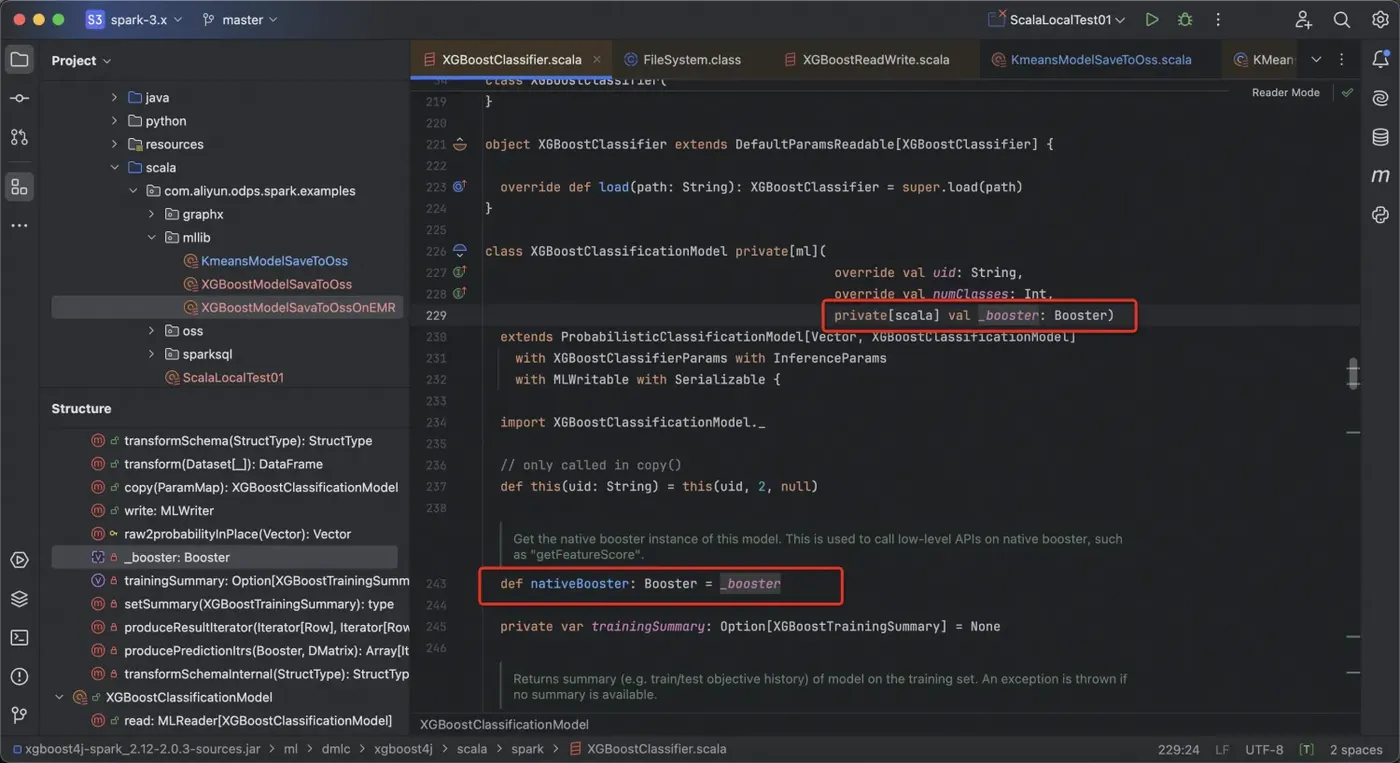
Task: Expand the oss package
Action: [x=152, y=331]
